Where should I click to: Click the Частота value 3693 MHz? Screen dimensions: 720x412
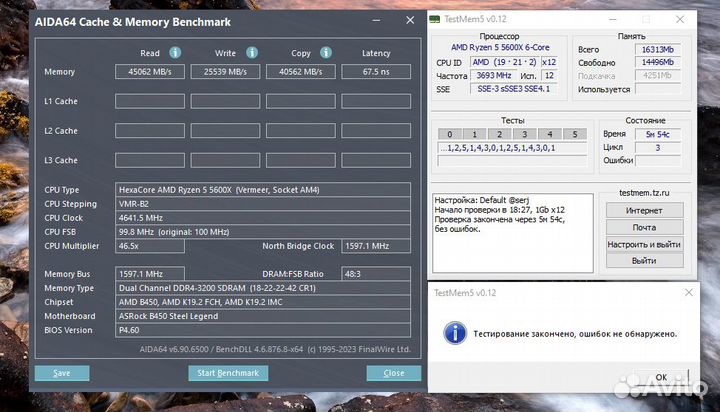click(x=494, y=75)
